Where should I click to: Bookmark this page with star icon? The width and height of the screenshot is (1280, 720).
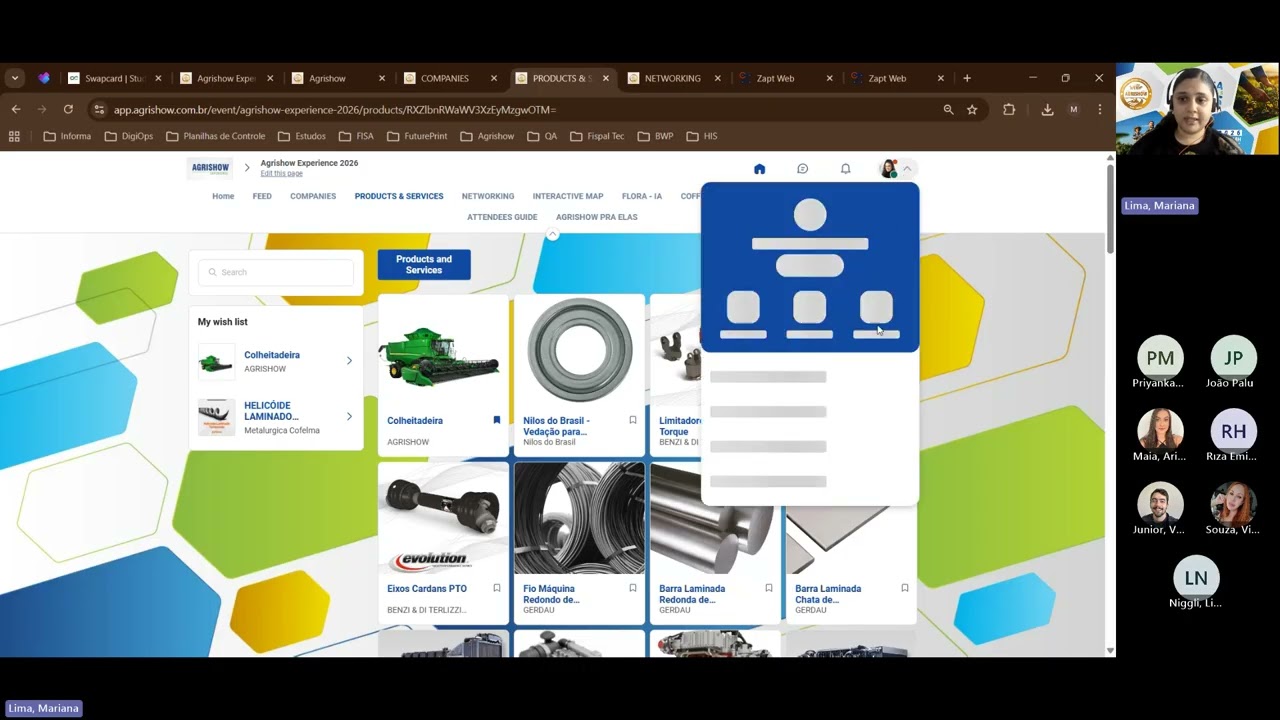click(x=972, y=109)
